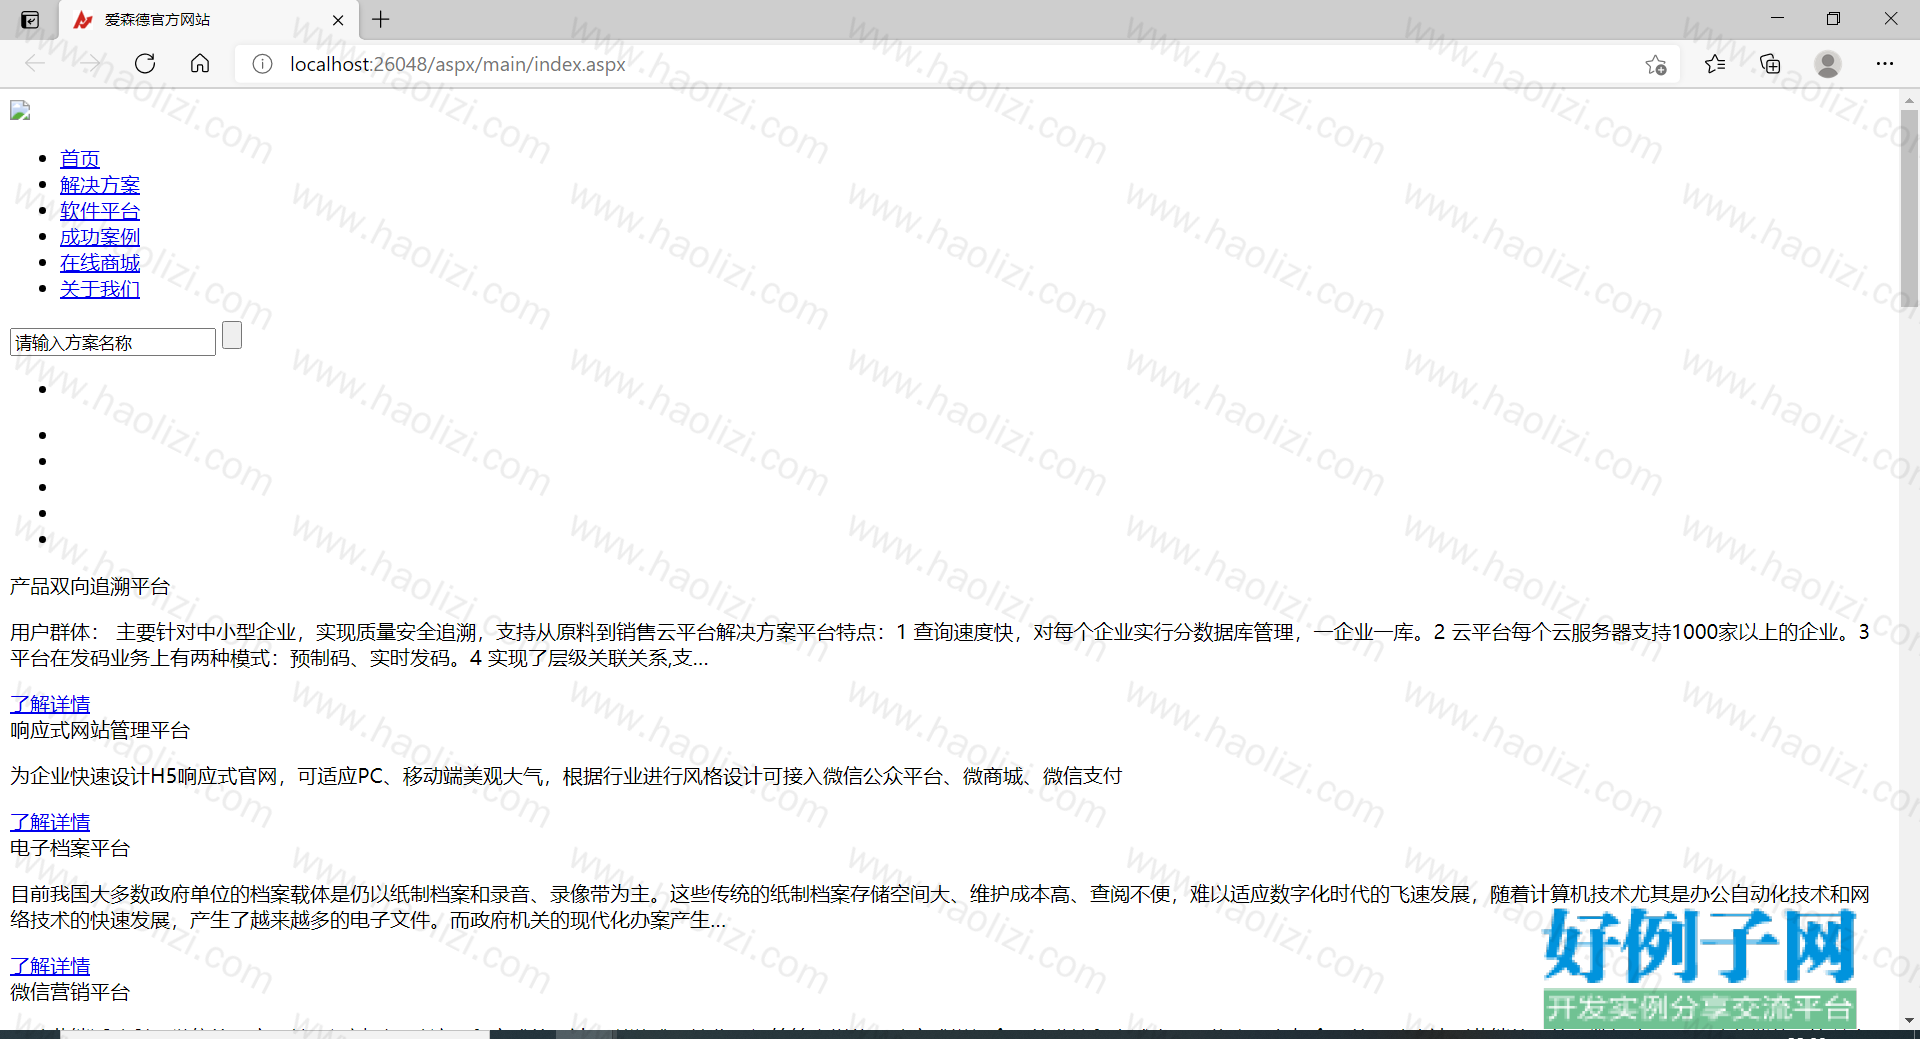Open a new tab with plus button

pos(381,19)
